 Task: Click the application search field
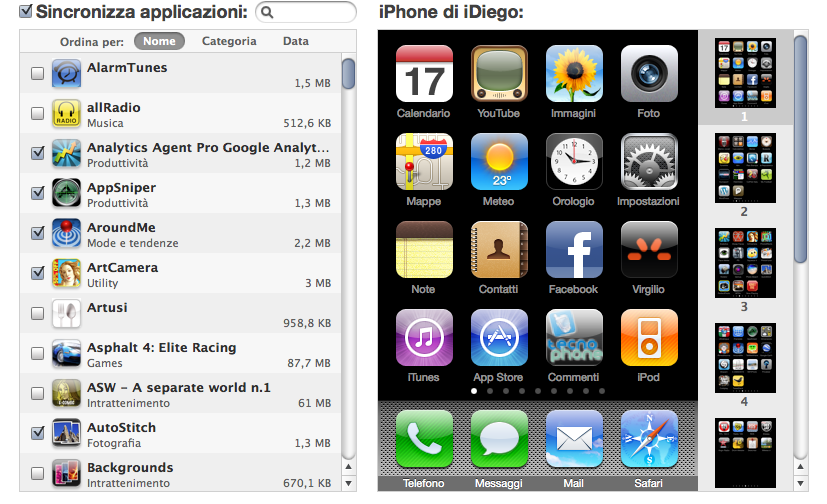click(x=312, y=13)
